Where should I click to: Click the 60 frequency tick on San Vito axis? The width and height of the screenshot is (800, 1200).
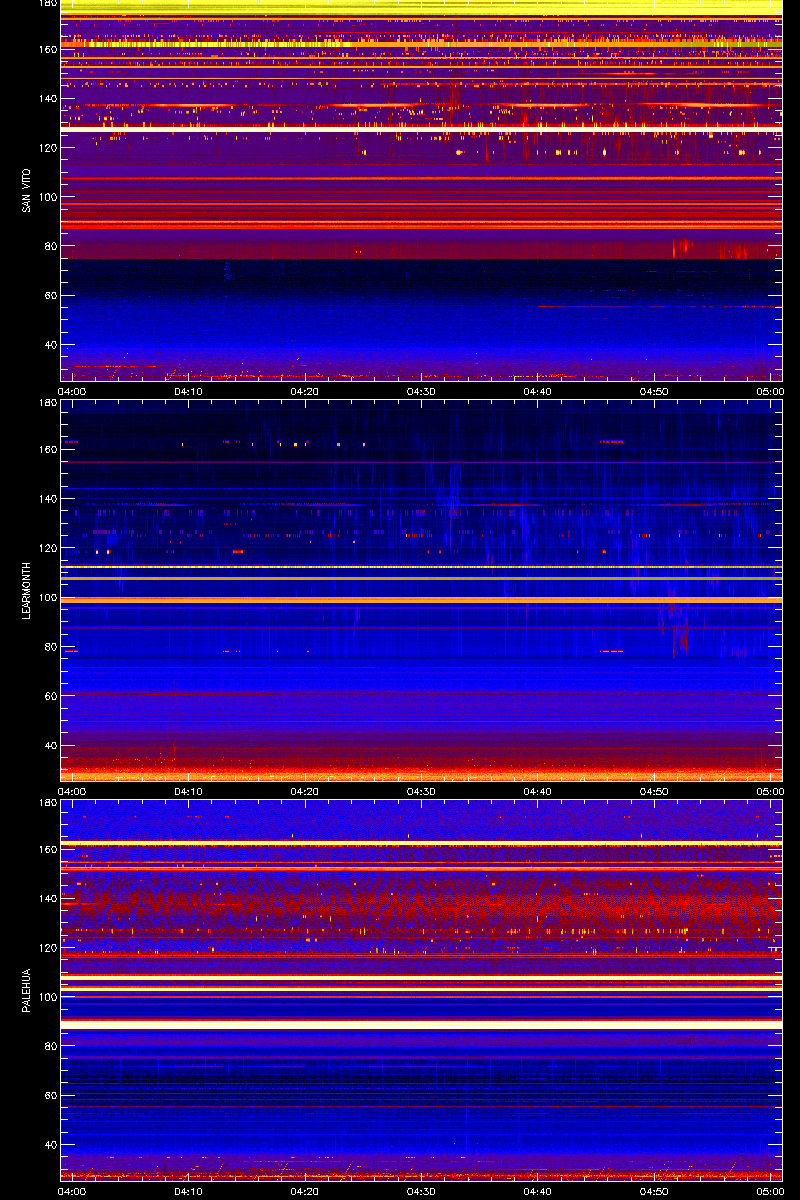pos(50,295)
